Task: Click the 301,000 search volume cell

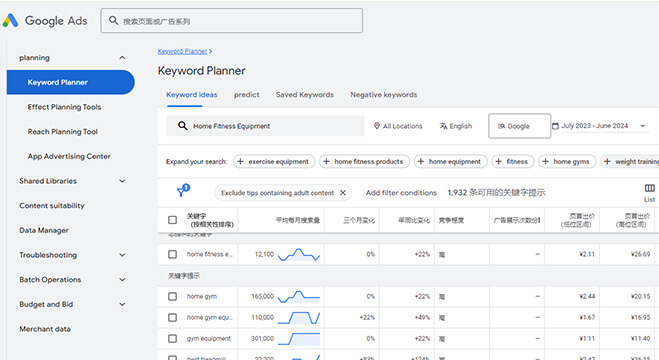Action: point(262,339)
